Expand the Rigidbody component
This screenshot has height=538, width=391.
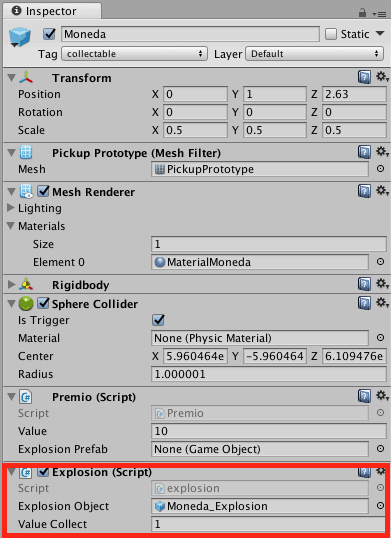click(11, 284)
